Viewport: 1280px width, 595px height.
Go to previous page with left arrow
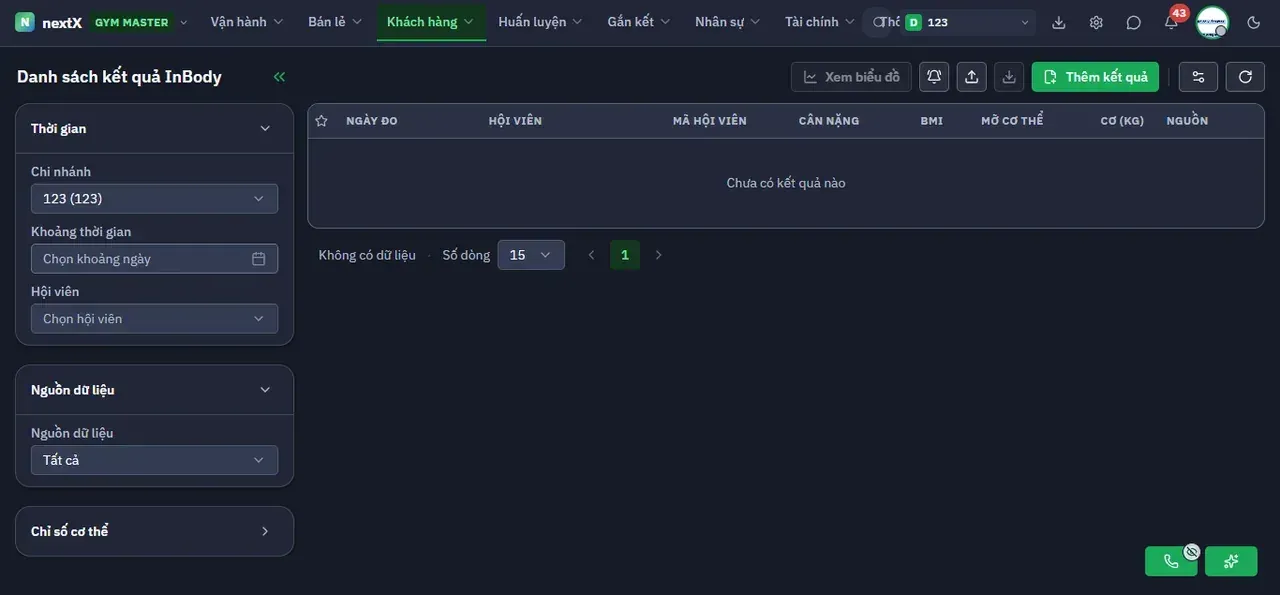coord(591,255)
